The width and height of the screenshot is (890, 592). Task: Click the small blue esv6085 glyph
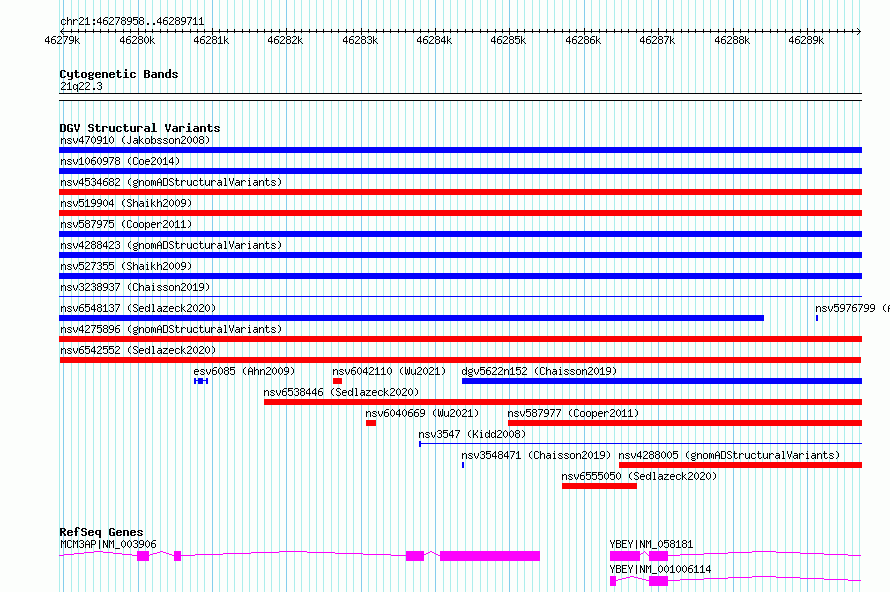[201, 381]
